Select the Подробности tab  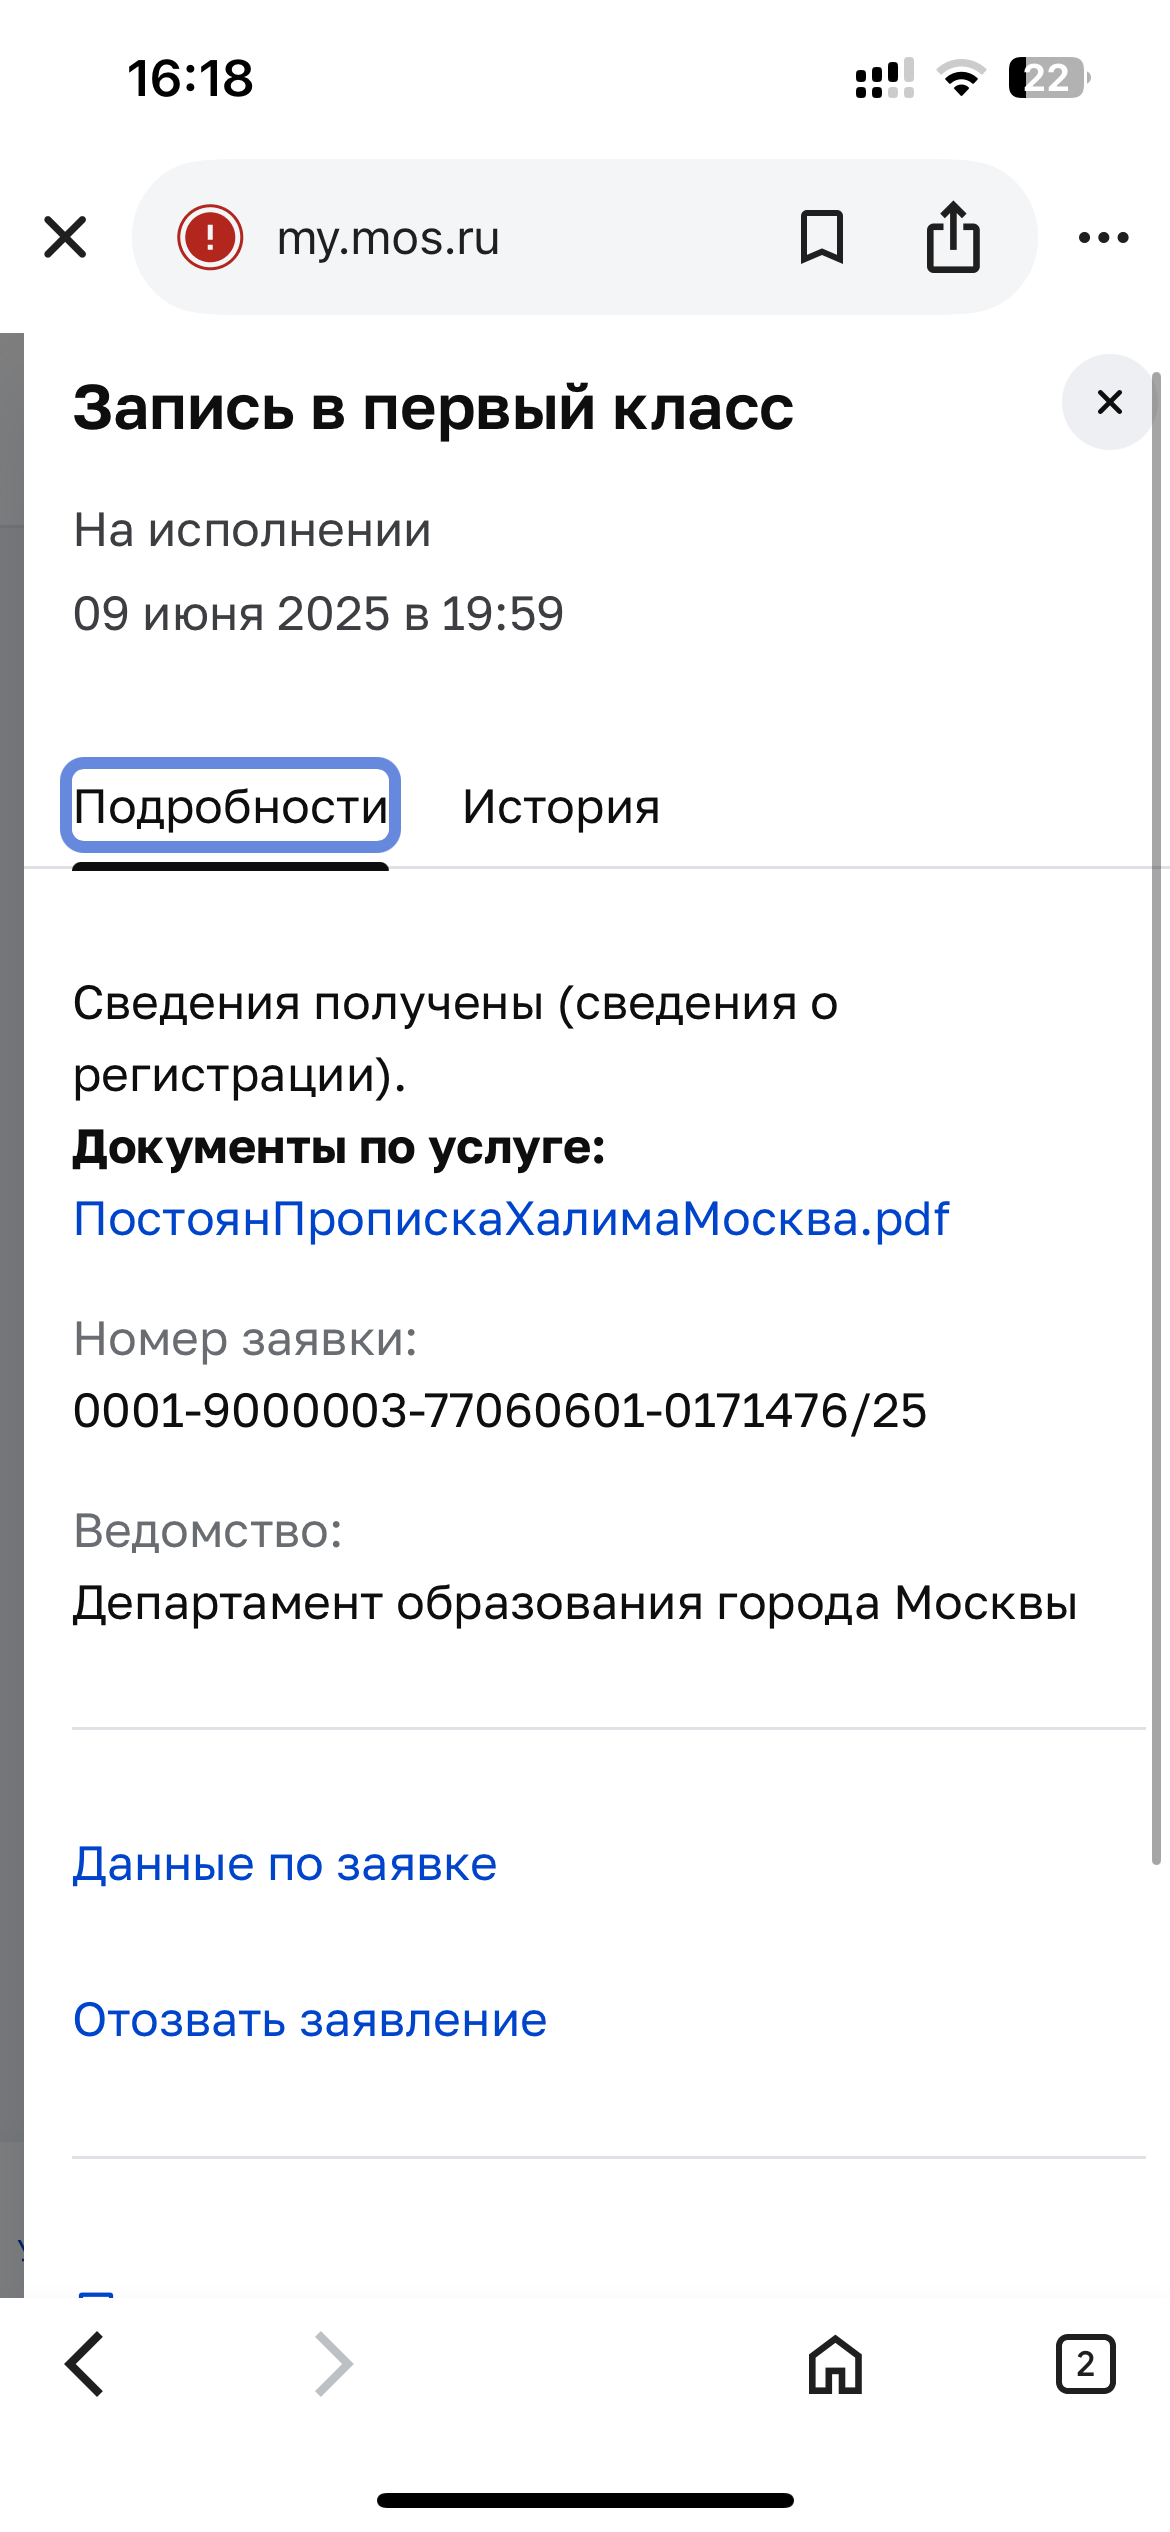coord(231,806)
